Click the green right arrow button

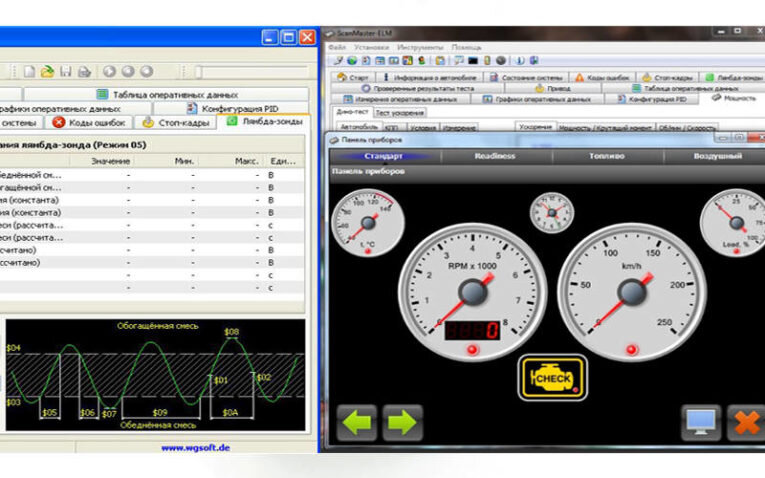point(402,422)
